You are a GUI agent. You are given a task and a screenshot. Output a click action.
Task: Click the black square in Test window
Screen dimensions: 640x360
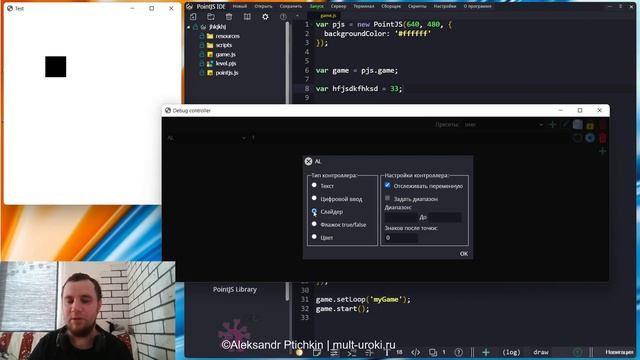56,67
